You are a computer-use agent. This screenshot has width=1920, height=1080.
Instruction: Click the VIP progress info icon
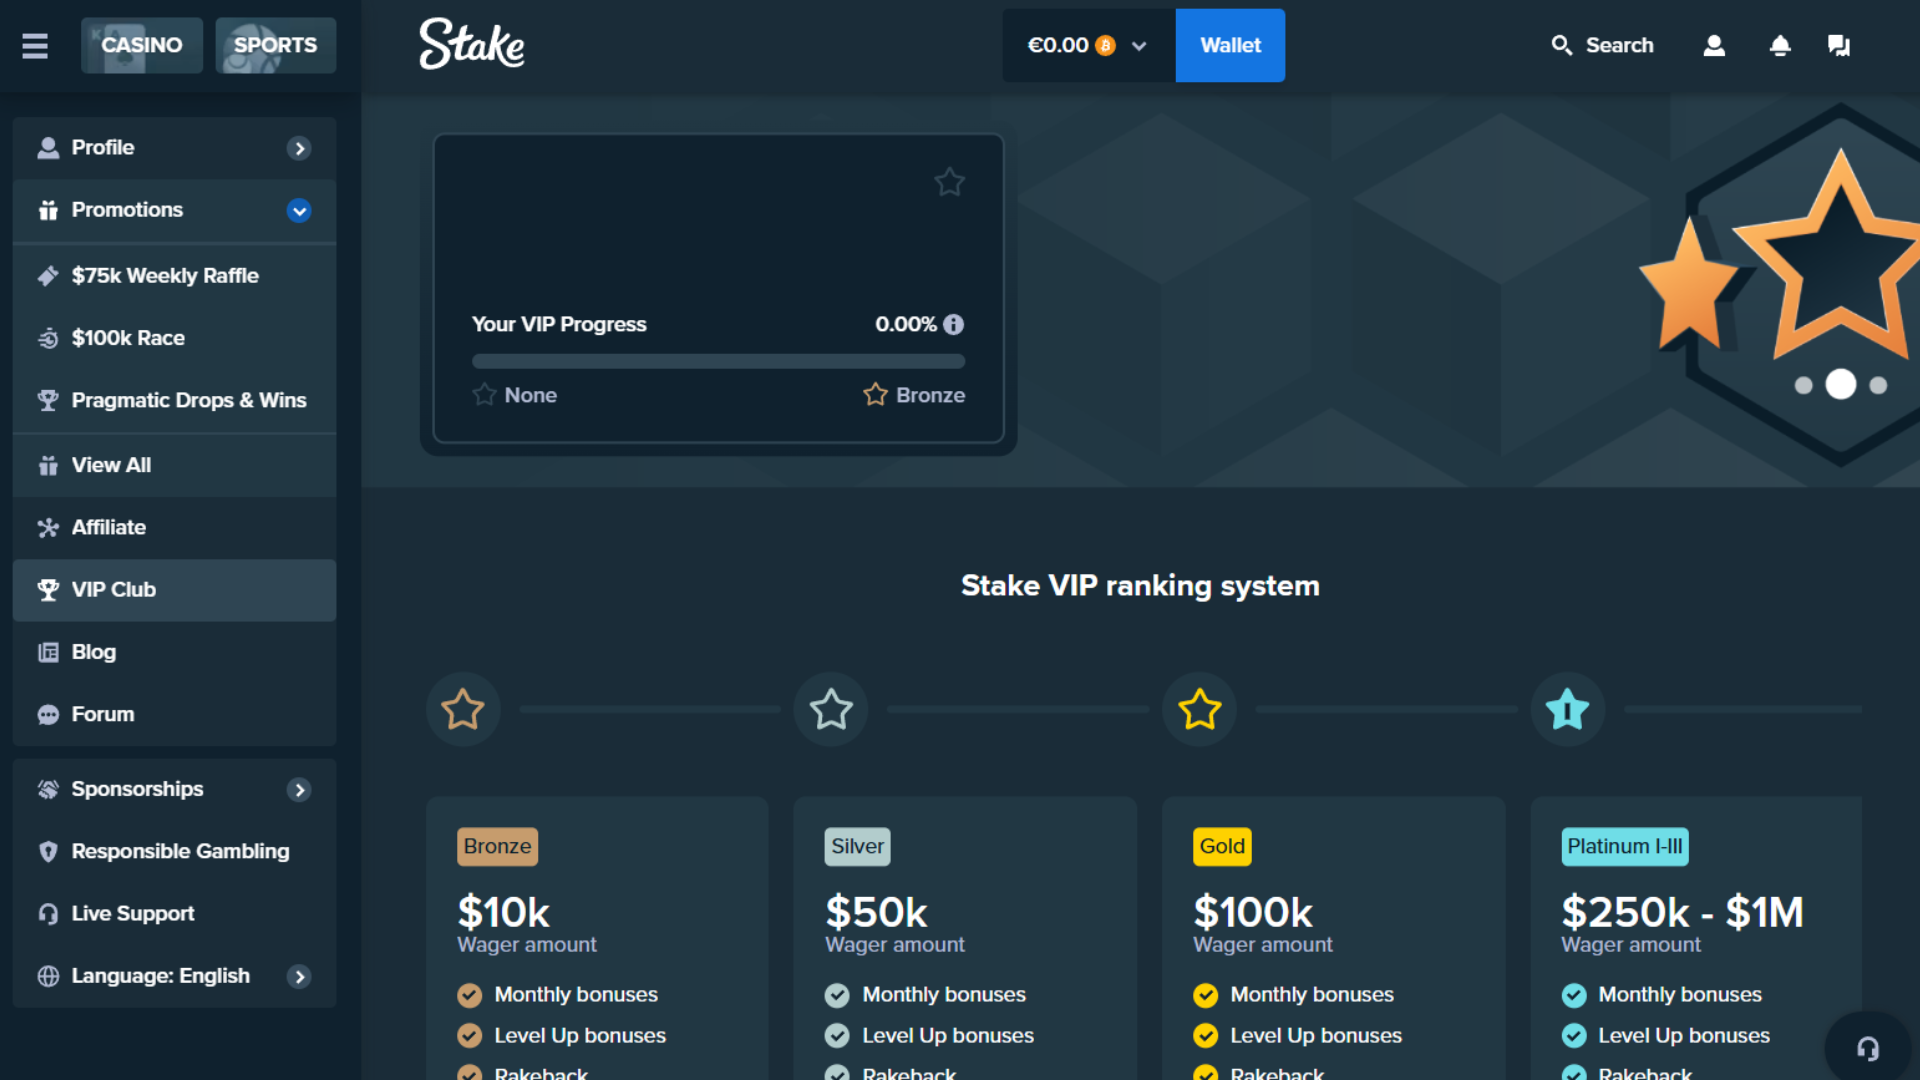tap(954, 324)
